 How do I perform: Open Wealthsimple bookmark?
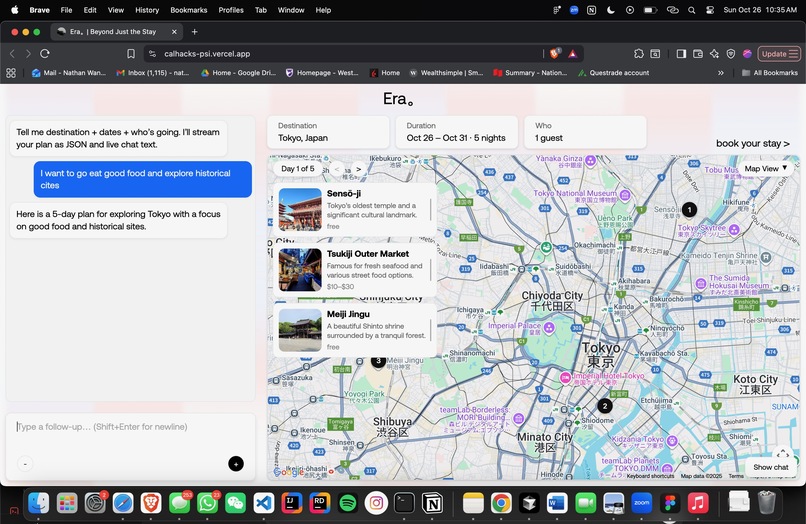coord(446,73)
